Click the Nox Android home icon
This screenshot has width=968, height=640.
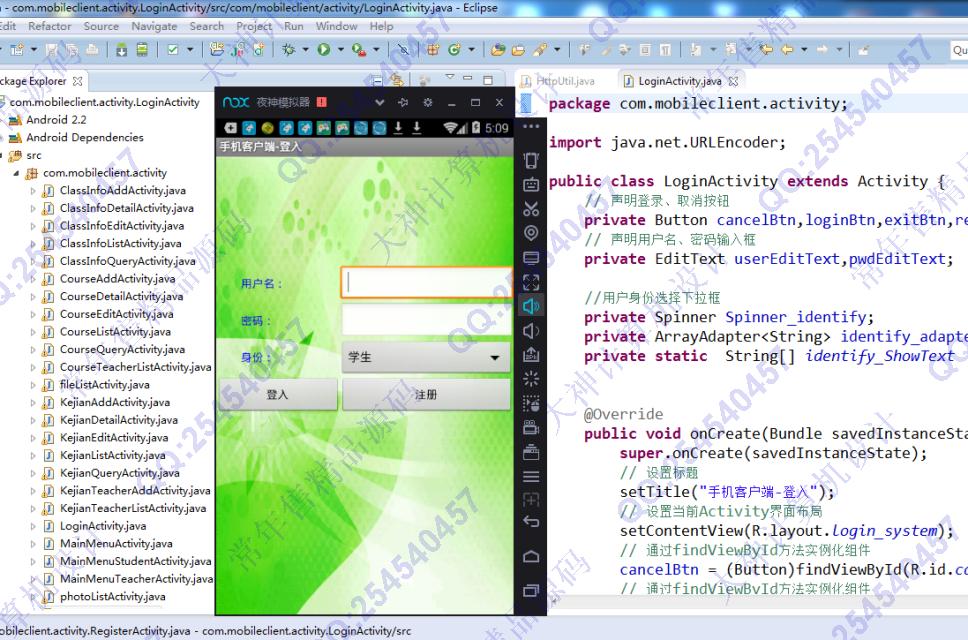click(531, 557)
